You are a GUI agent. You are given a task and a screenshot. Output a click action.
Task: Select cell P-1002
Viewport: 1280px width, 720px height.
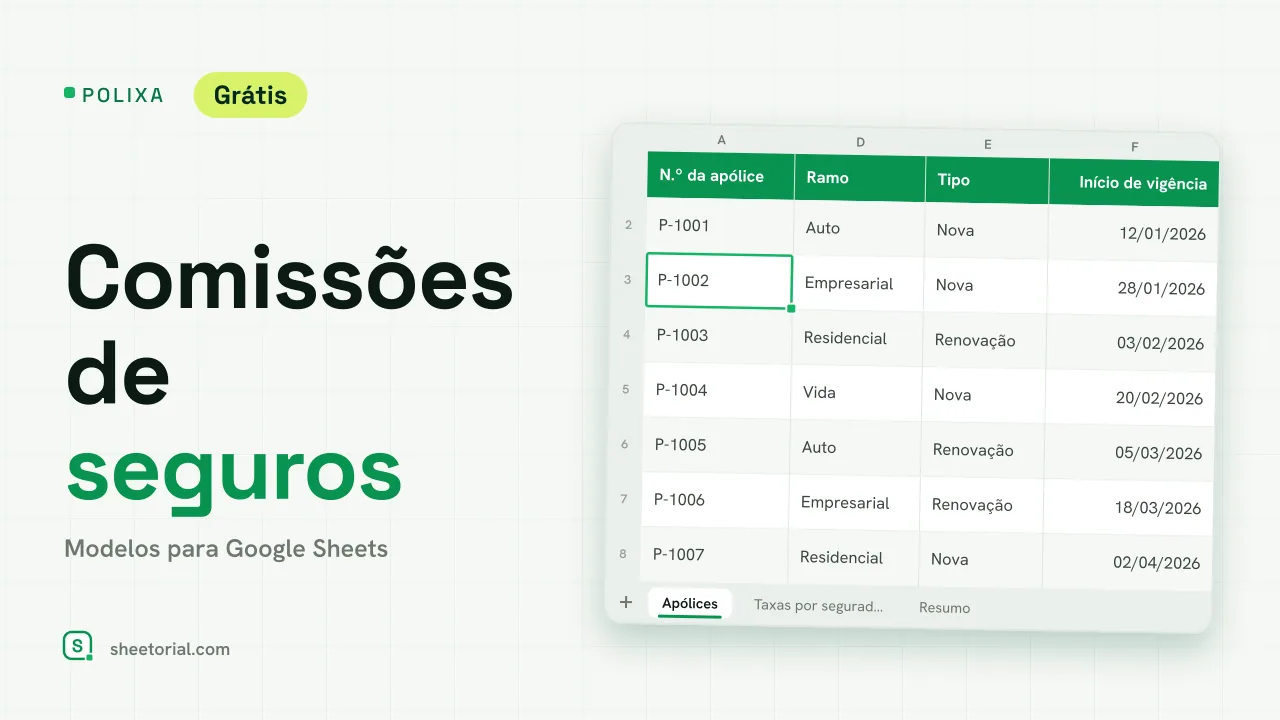point(719,281)
